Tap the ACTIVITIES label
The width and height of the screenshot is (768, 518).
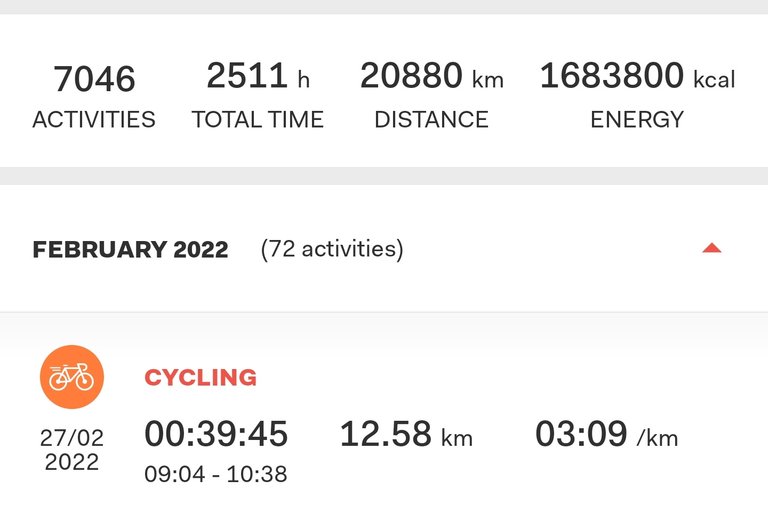[x=94, y=119]
